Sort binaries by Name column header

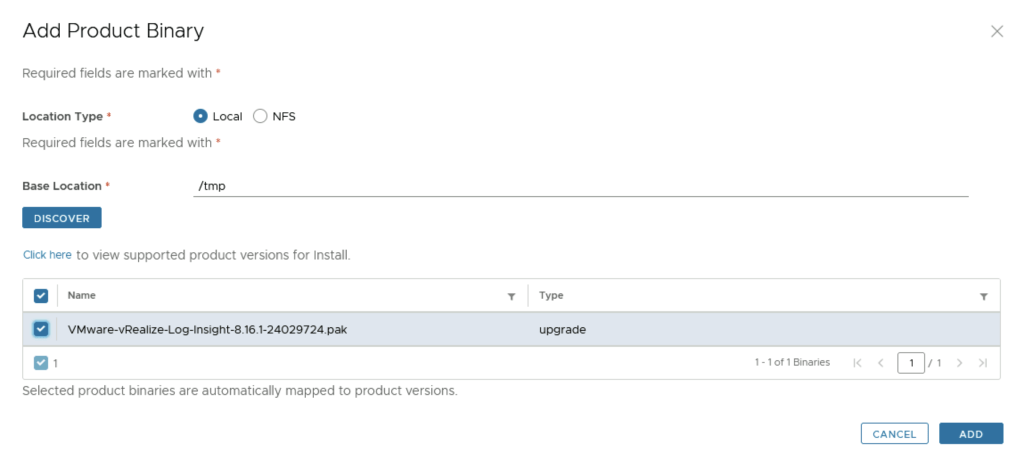pyautogui.click(x=82, y=296)
